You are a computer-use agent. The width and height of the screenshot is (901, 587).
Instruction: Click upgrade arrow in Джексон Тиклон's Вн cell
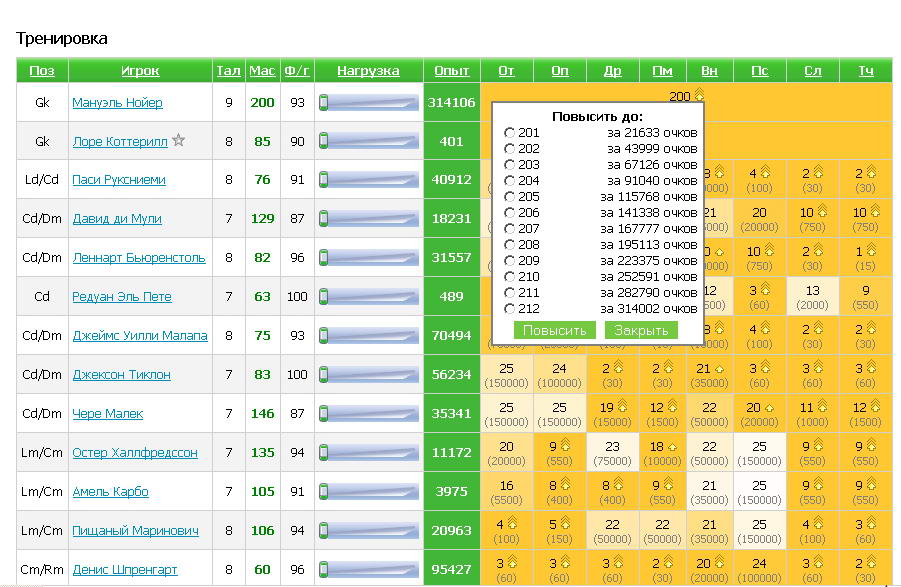click(x=721, y=368)
